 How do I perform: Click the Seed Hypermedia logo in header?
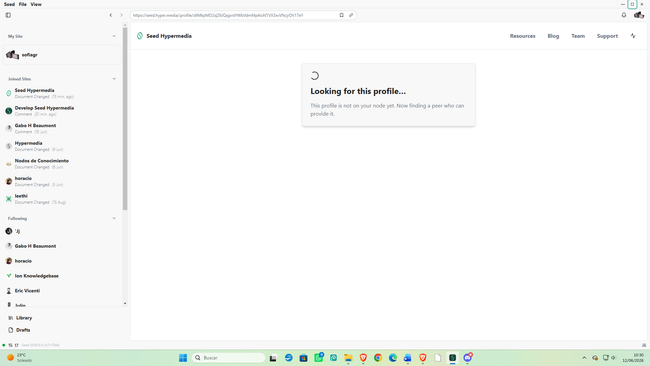[x=140, y=36]
